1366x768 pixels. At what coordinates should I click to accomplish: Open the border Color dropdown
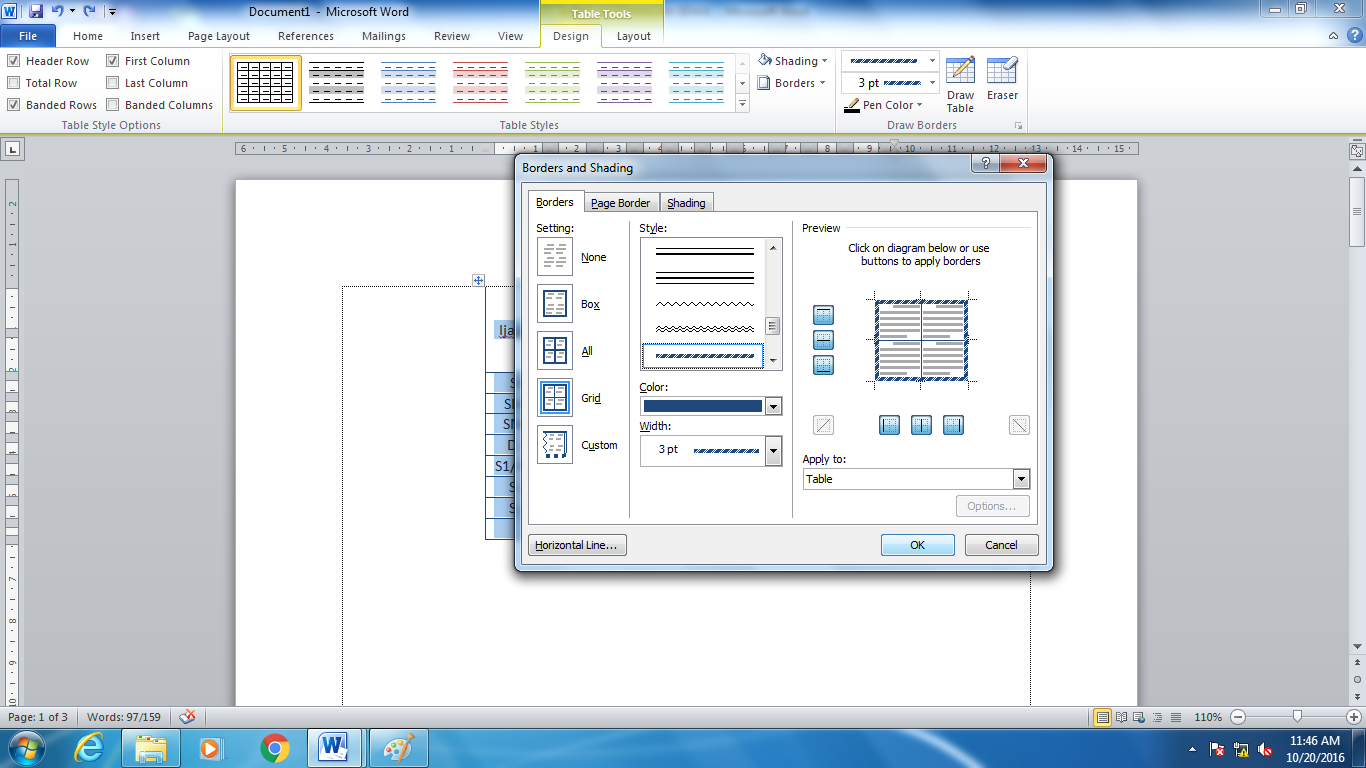point(773,405)
